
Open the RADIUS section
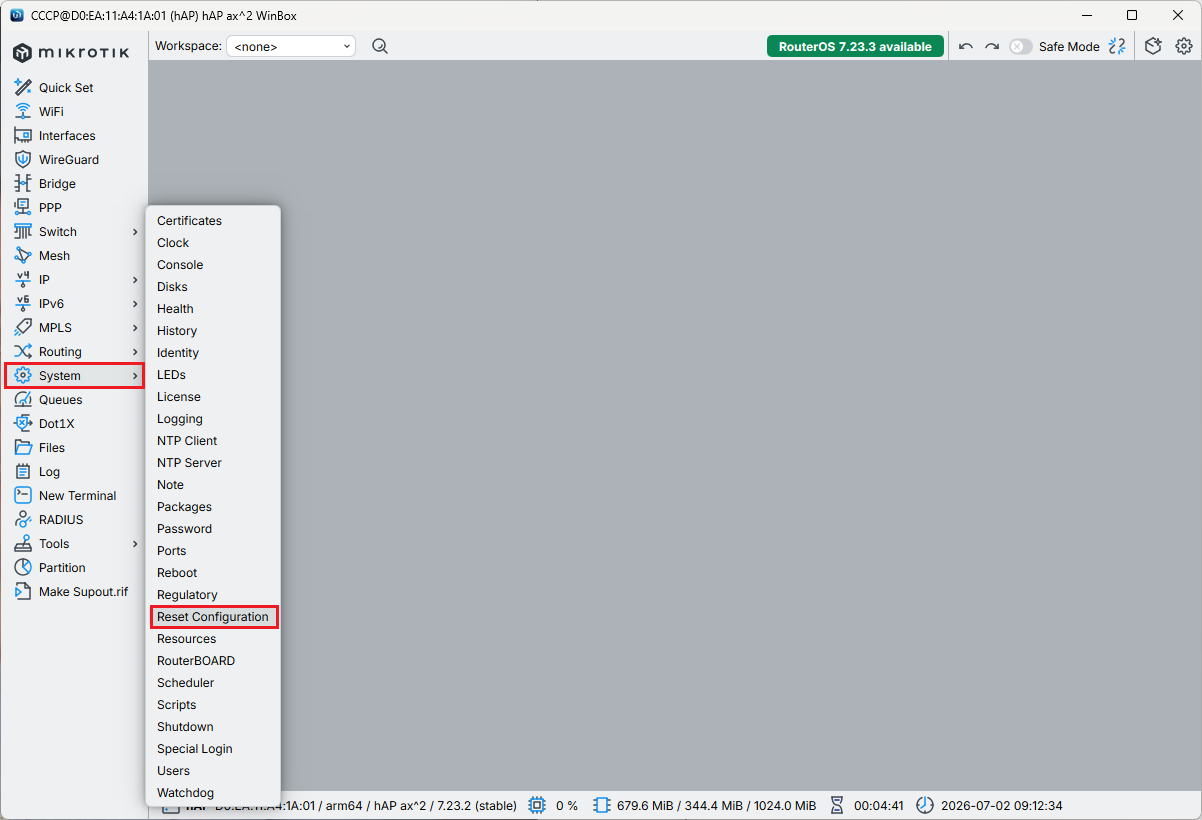pos(48,520)
